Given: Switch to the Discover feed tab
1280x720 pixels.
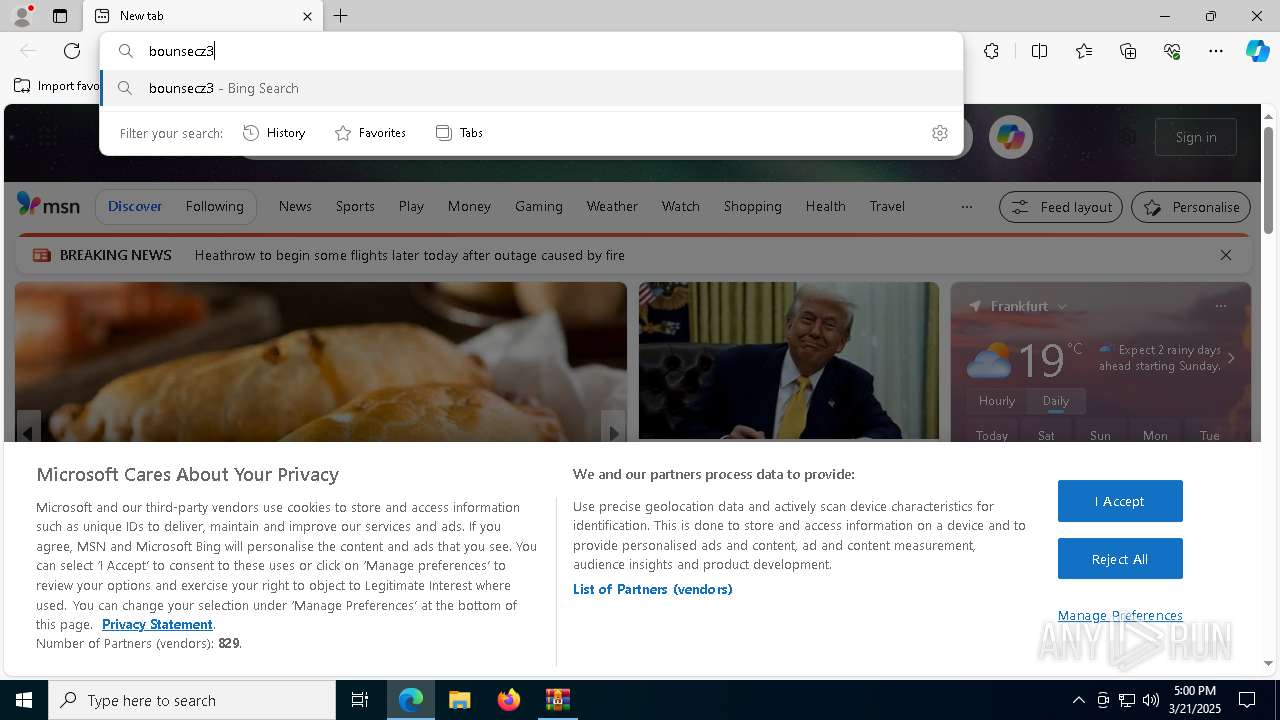Looking at the screenshot, I should tap(135, 206).
